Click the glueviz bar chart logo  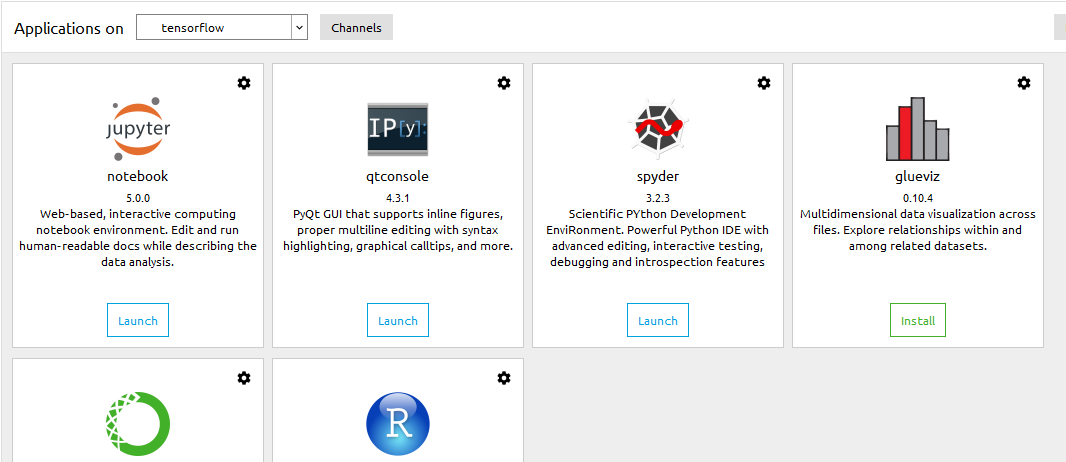pyautogui.click(x=917, y=127)
